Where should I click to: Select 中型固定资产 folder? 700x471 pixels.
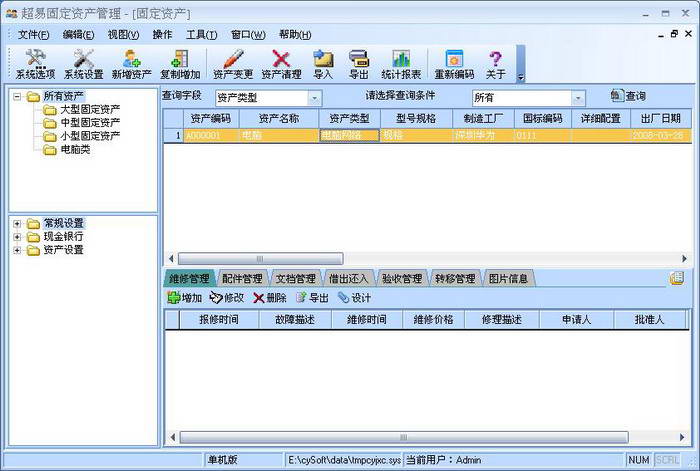(x=90, y=123)
